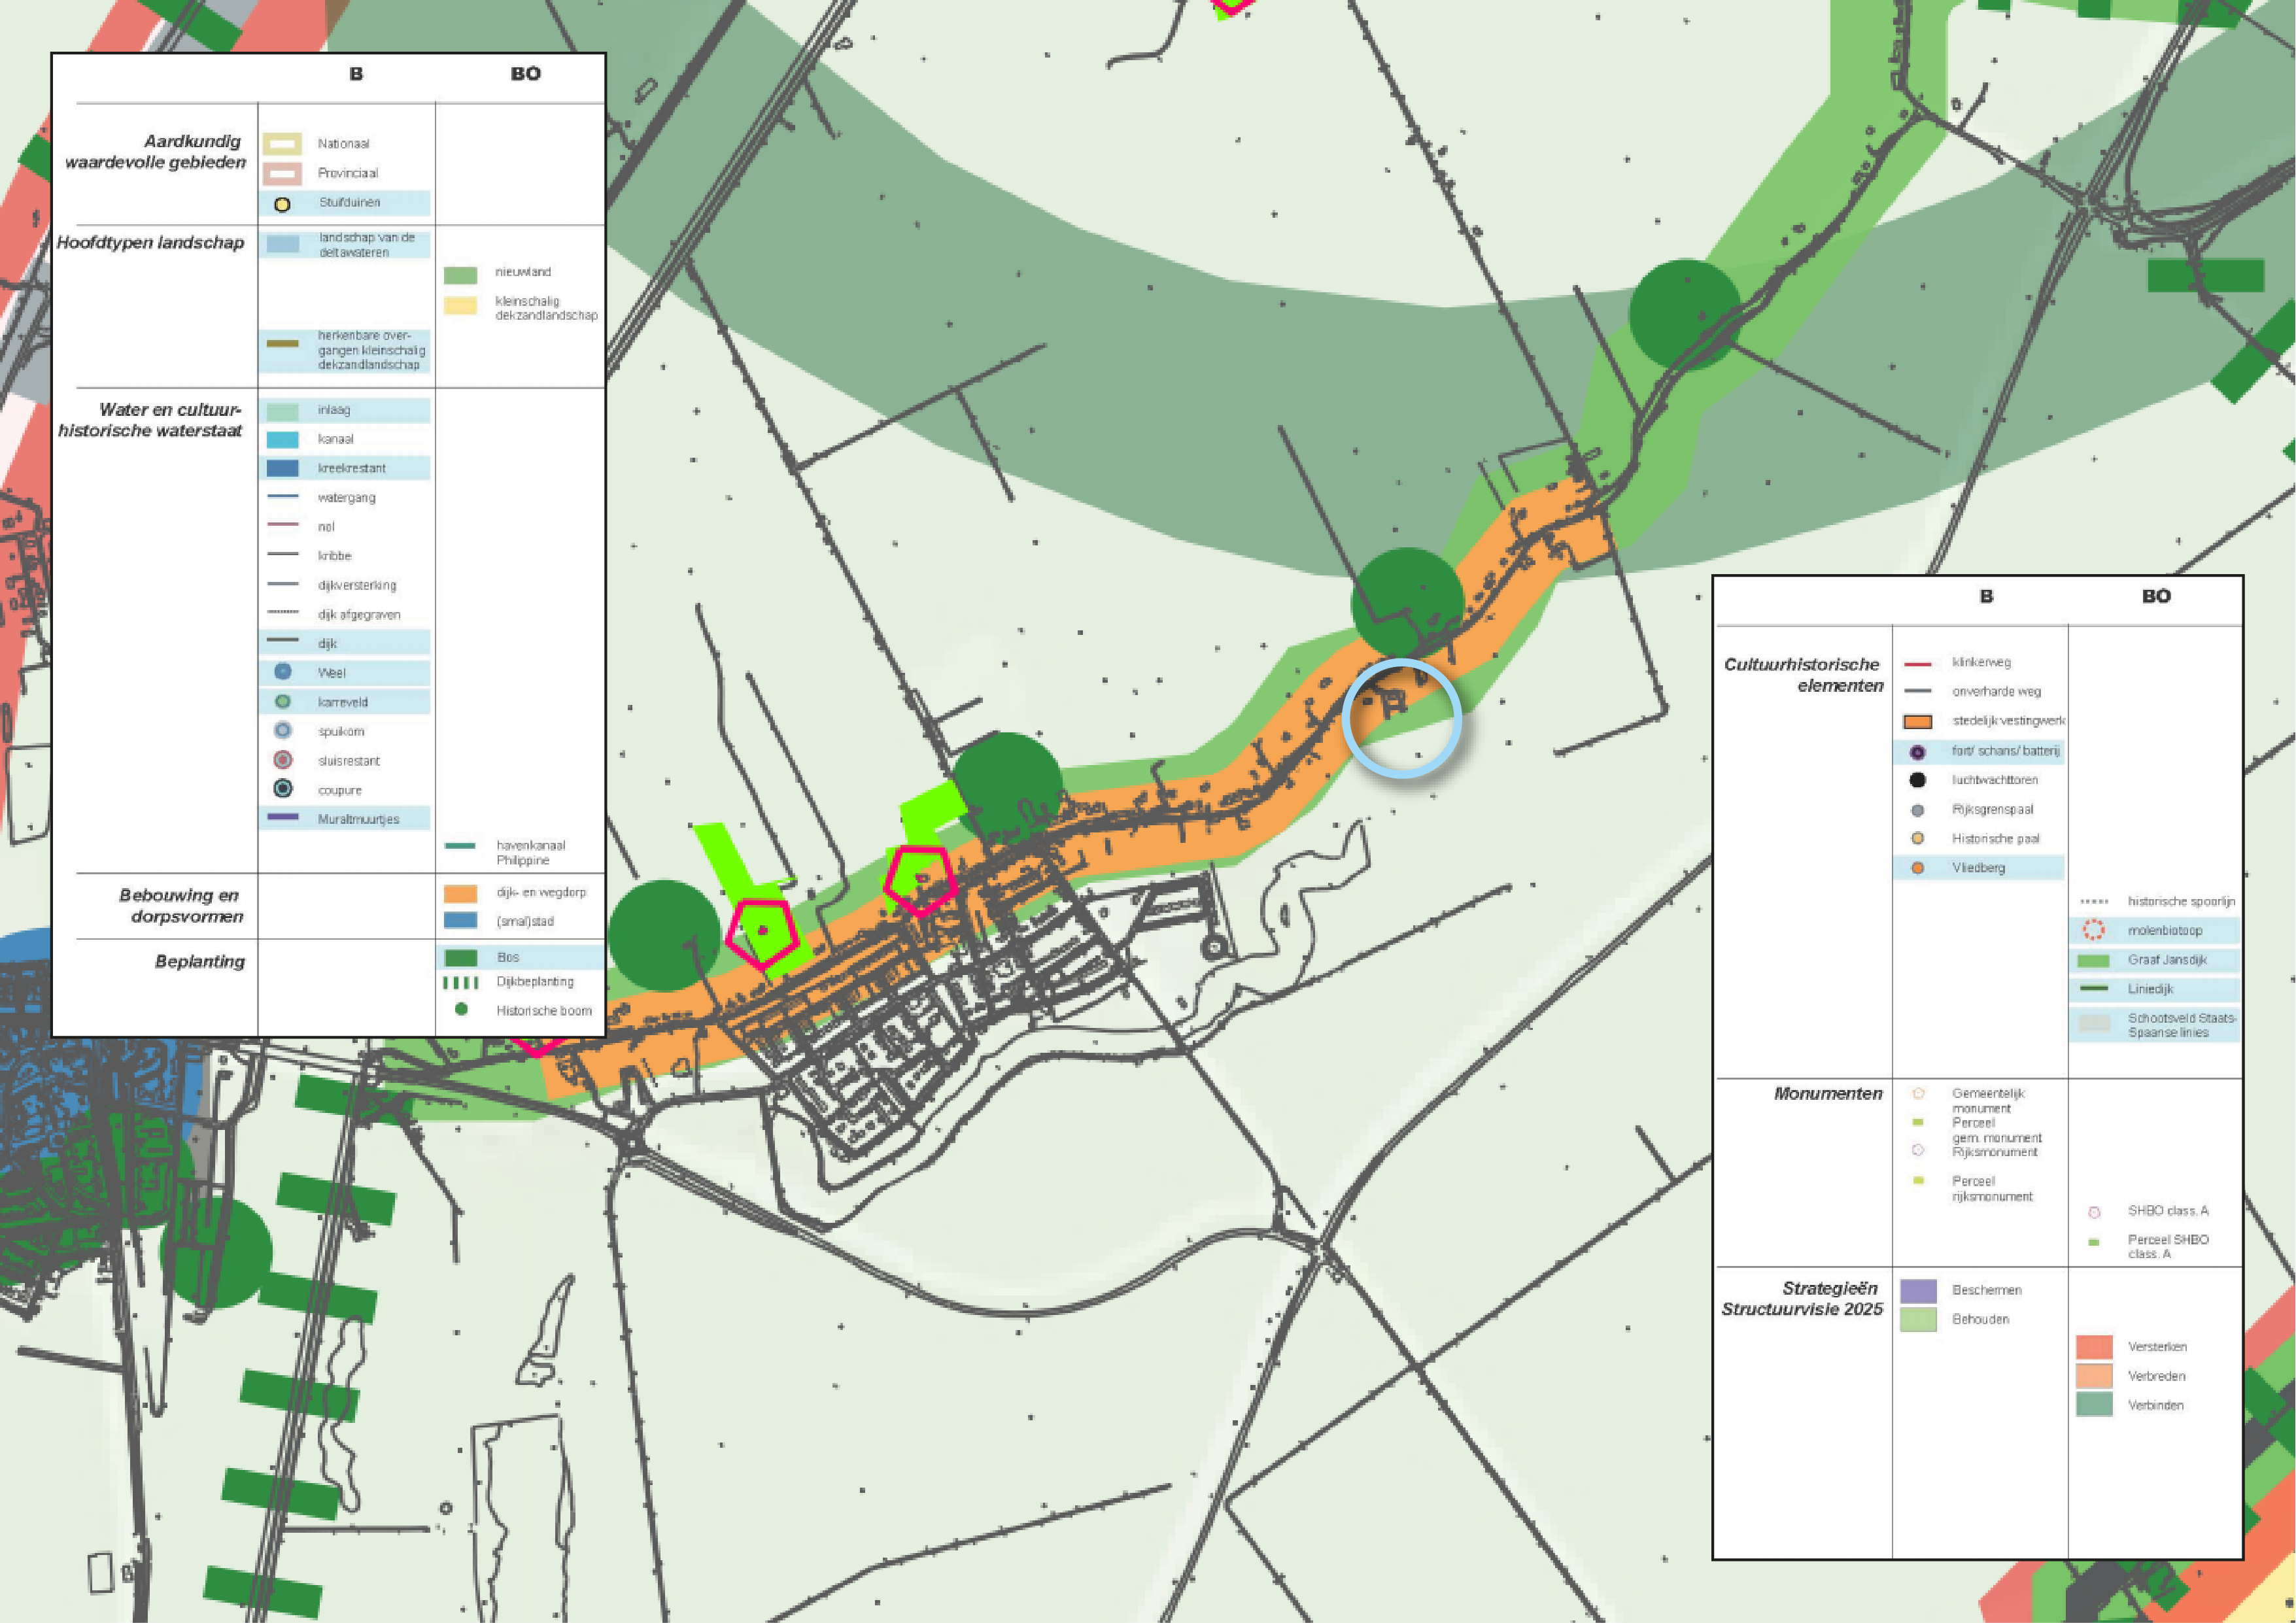2296x1623 pixels.
Task: Click the Beschermen purple swatch
Action: pos(1918,1291)
